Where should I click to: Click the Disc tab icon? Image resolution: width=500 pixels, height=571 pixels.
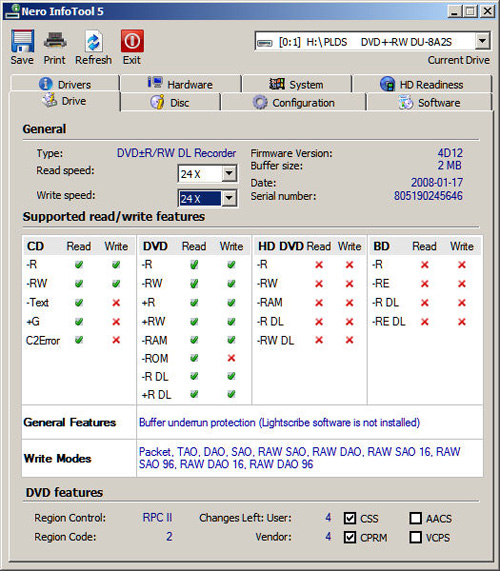157,102
